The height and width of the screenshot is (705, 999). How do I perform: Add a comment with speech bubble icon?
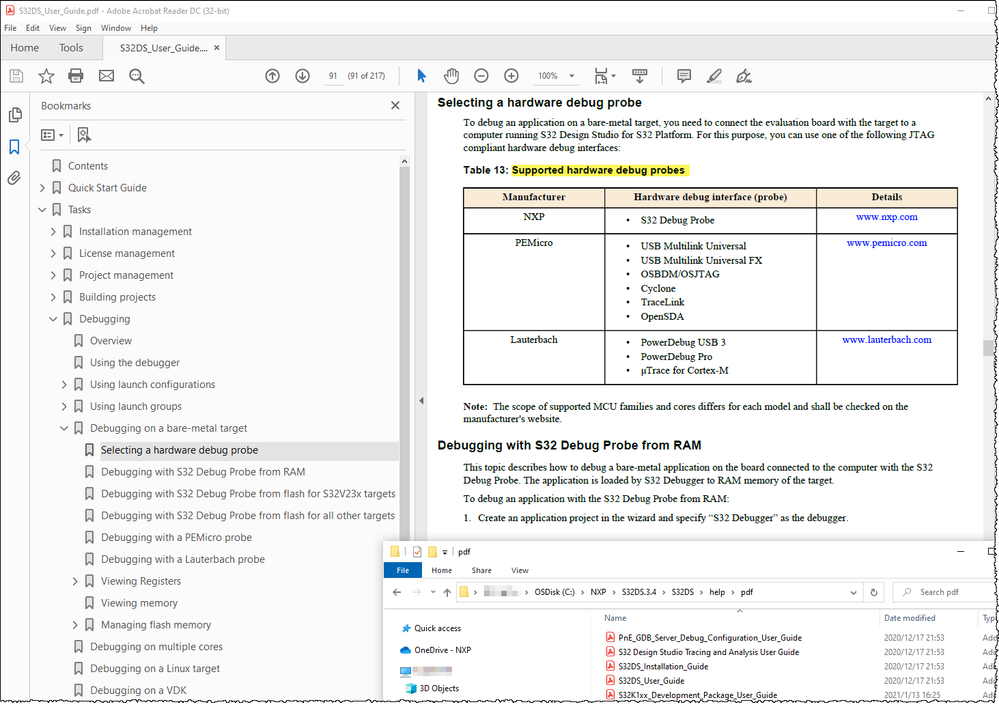click(x=684, y=76)
